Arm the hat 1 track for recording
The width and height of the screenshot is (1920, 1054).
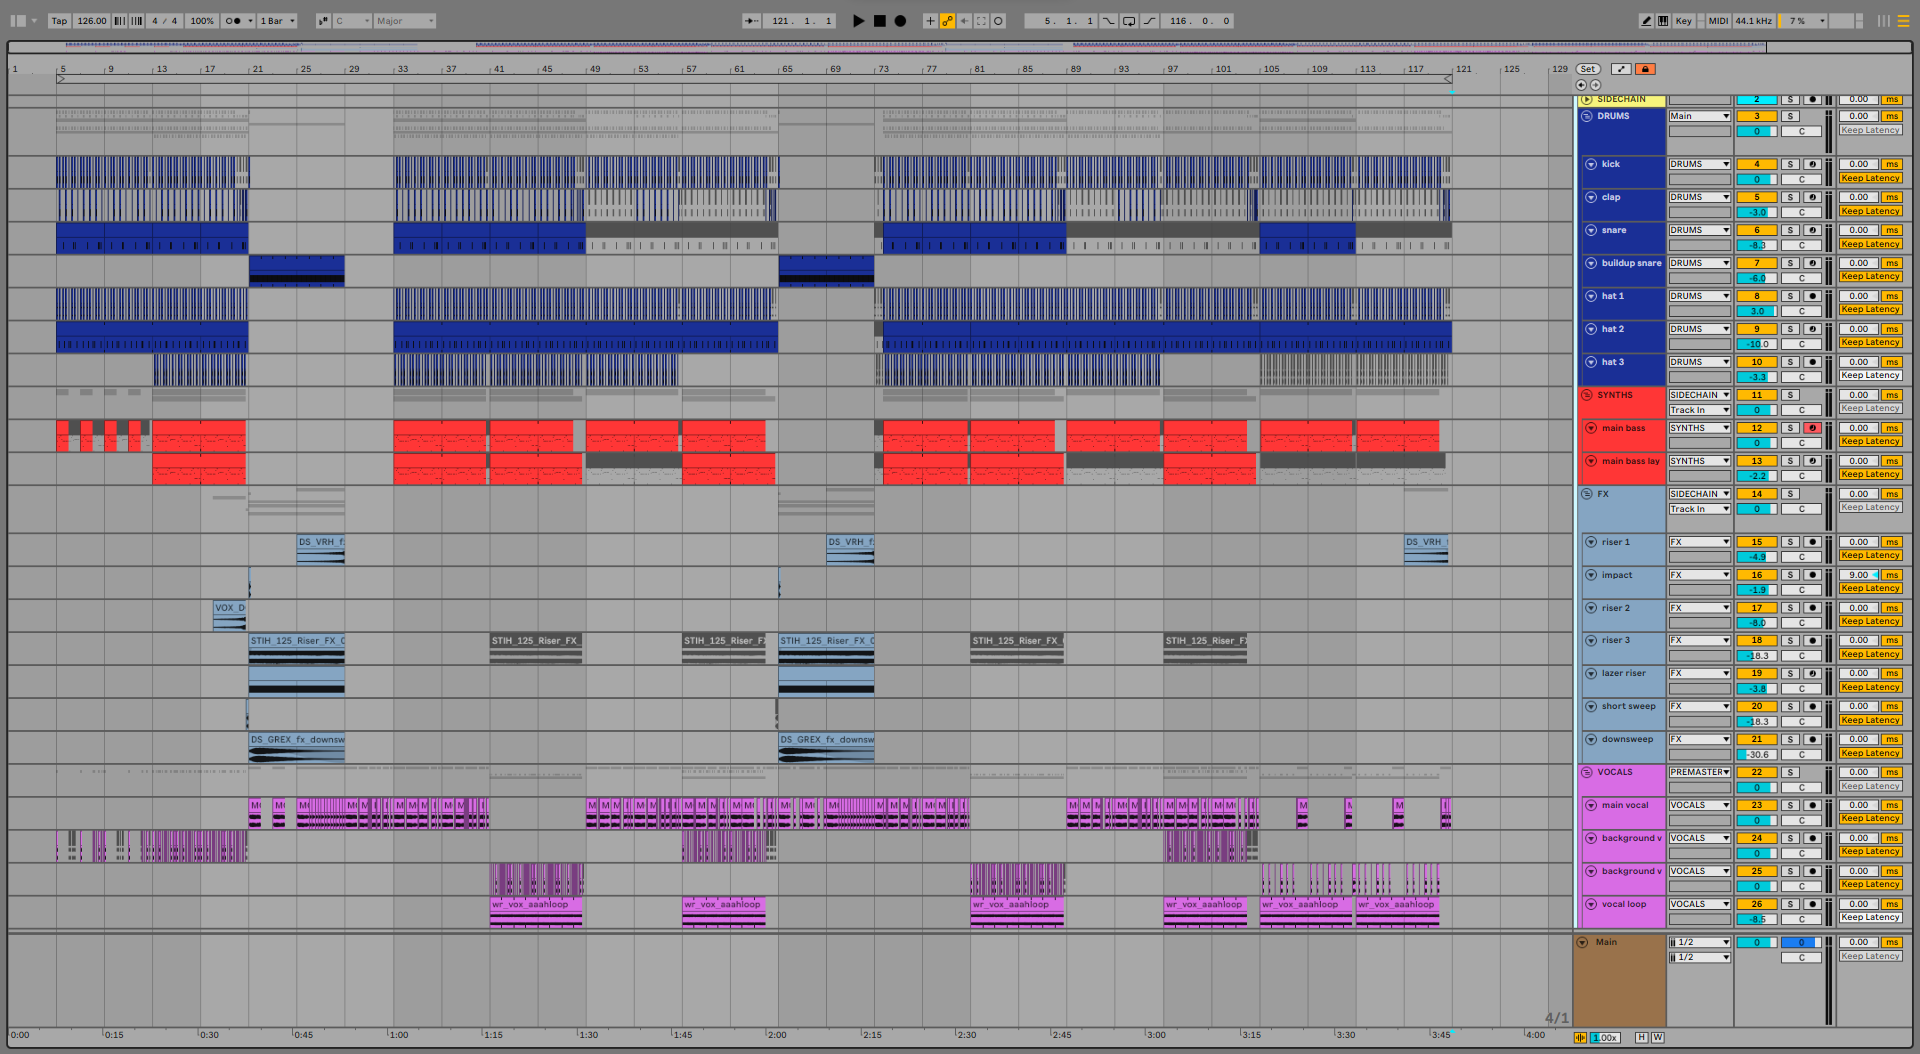coord(1812,296)
